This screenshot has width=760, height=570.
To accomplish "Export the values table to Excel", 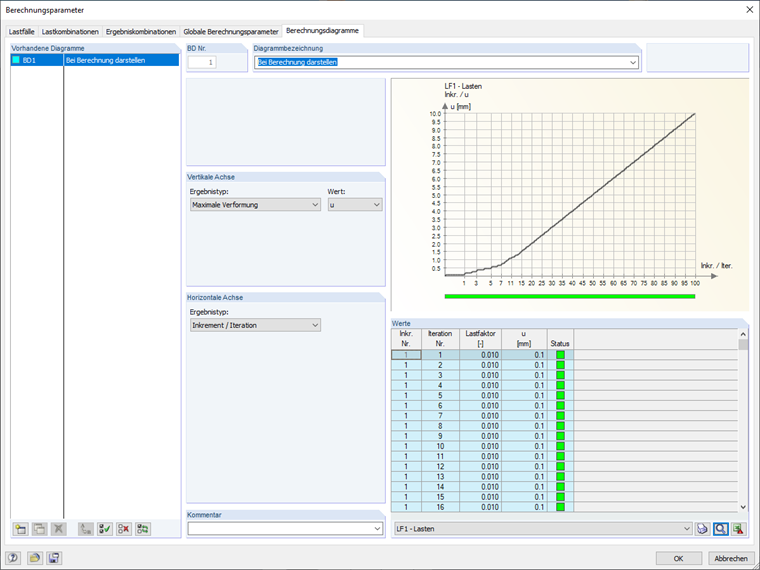I will point(739,529).
